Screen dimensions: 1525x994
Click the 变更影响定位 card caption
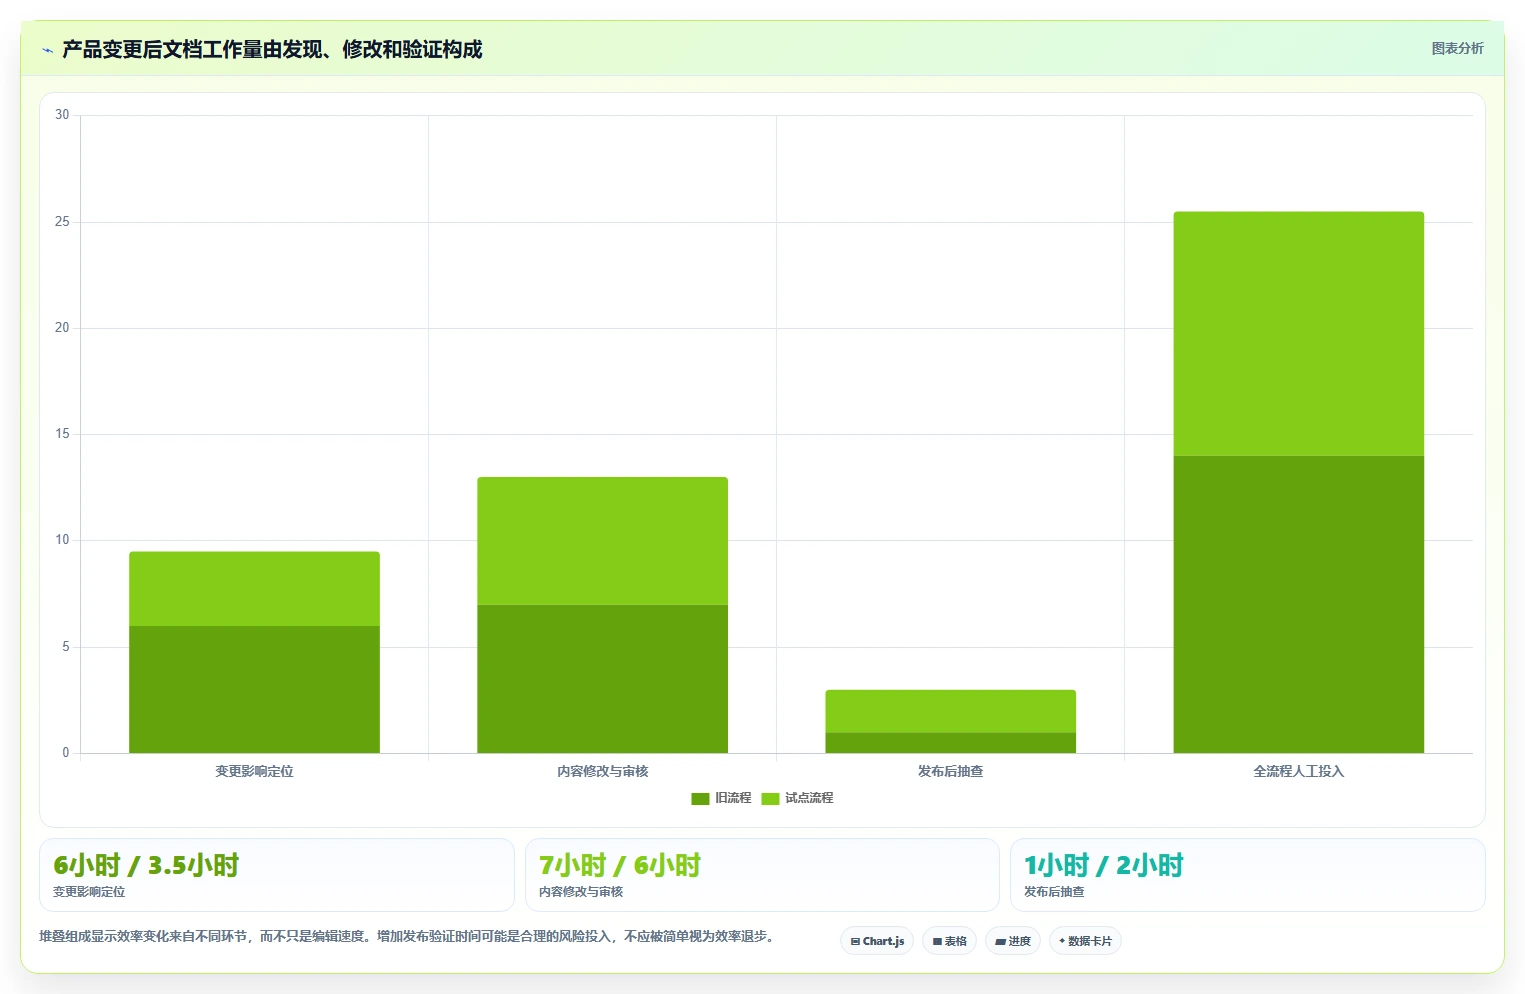pyautogui.click(x=89, y=892)
